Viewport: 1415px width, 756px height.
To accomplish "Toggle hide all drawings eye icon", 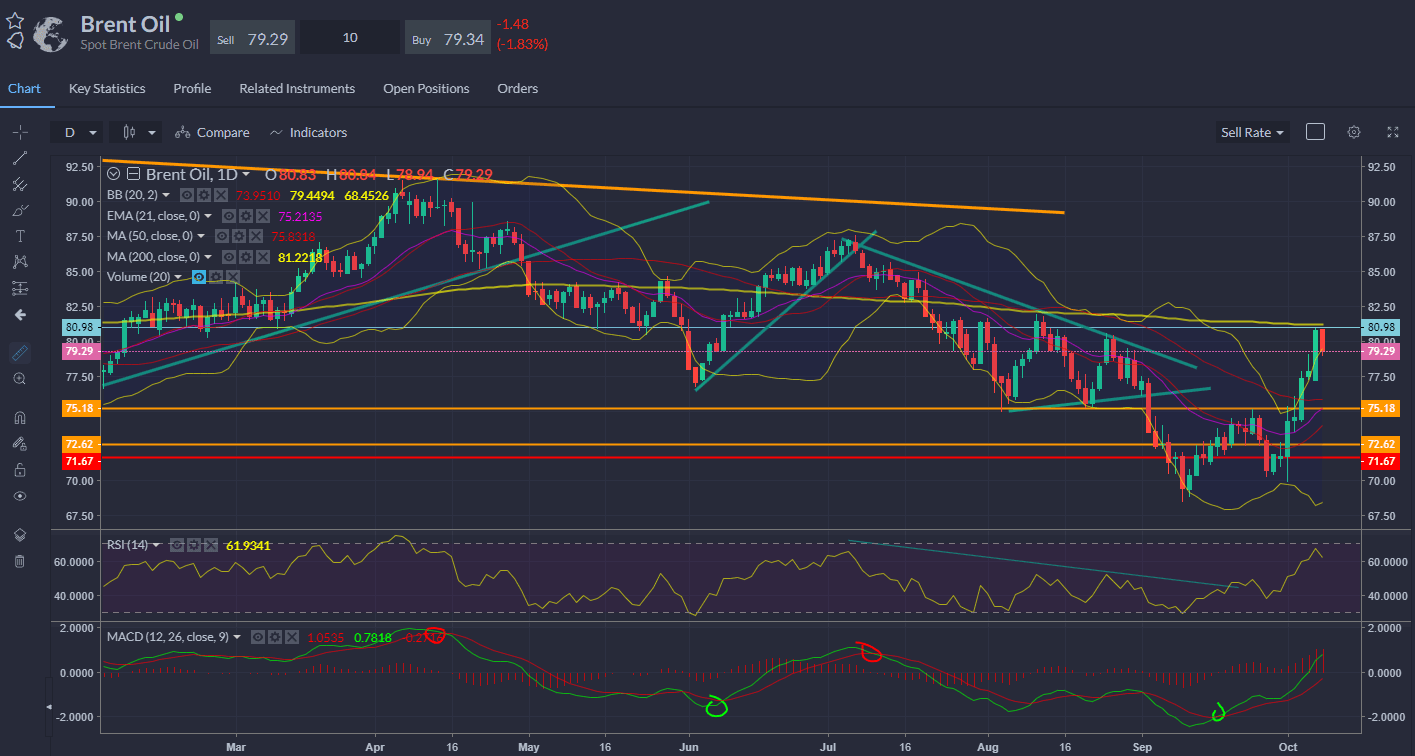I will [19, 496].
